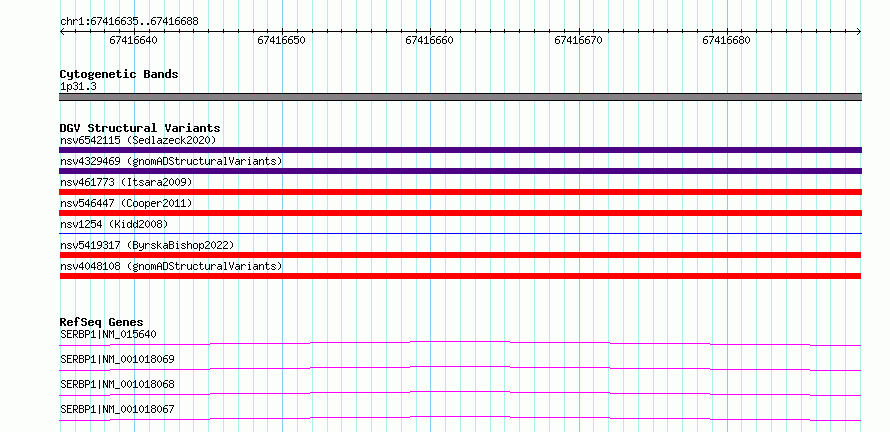Click the thin blue line for nsv1254

(460, 233)
